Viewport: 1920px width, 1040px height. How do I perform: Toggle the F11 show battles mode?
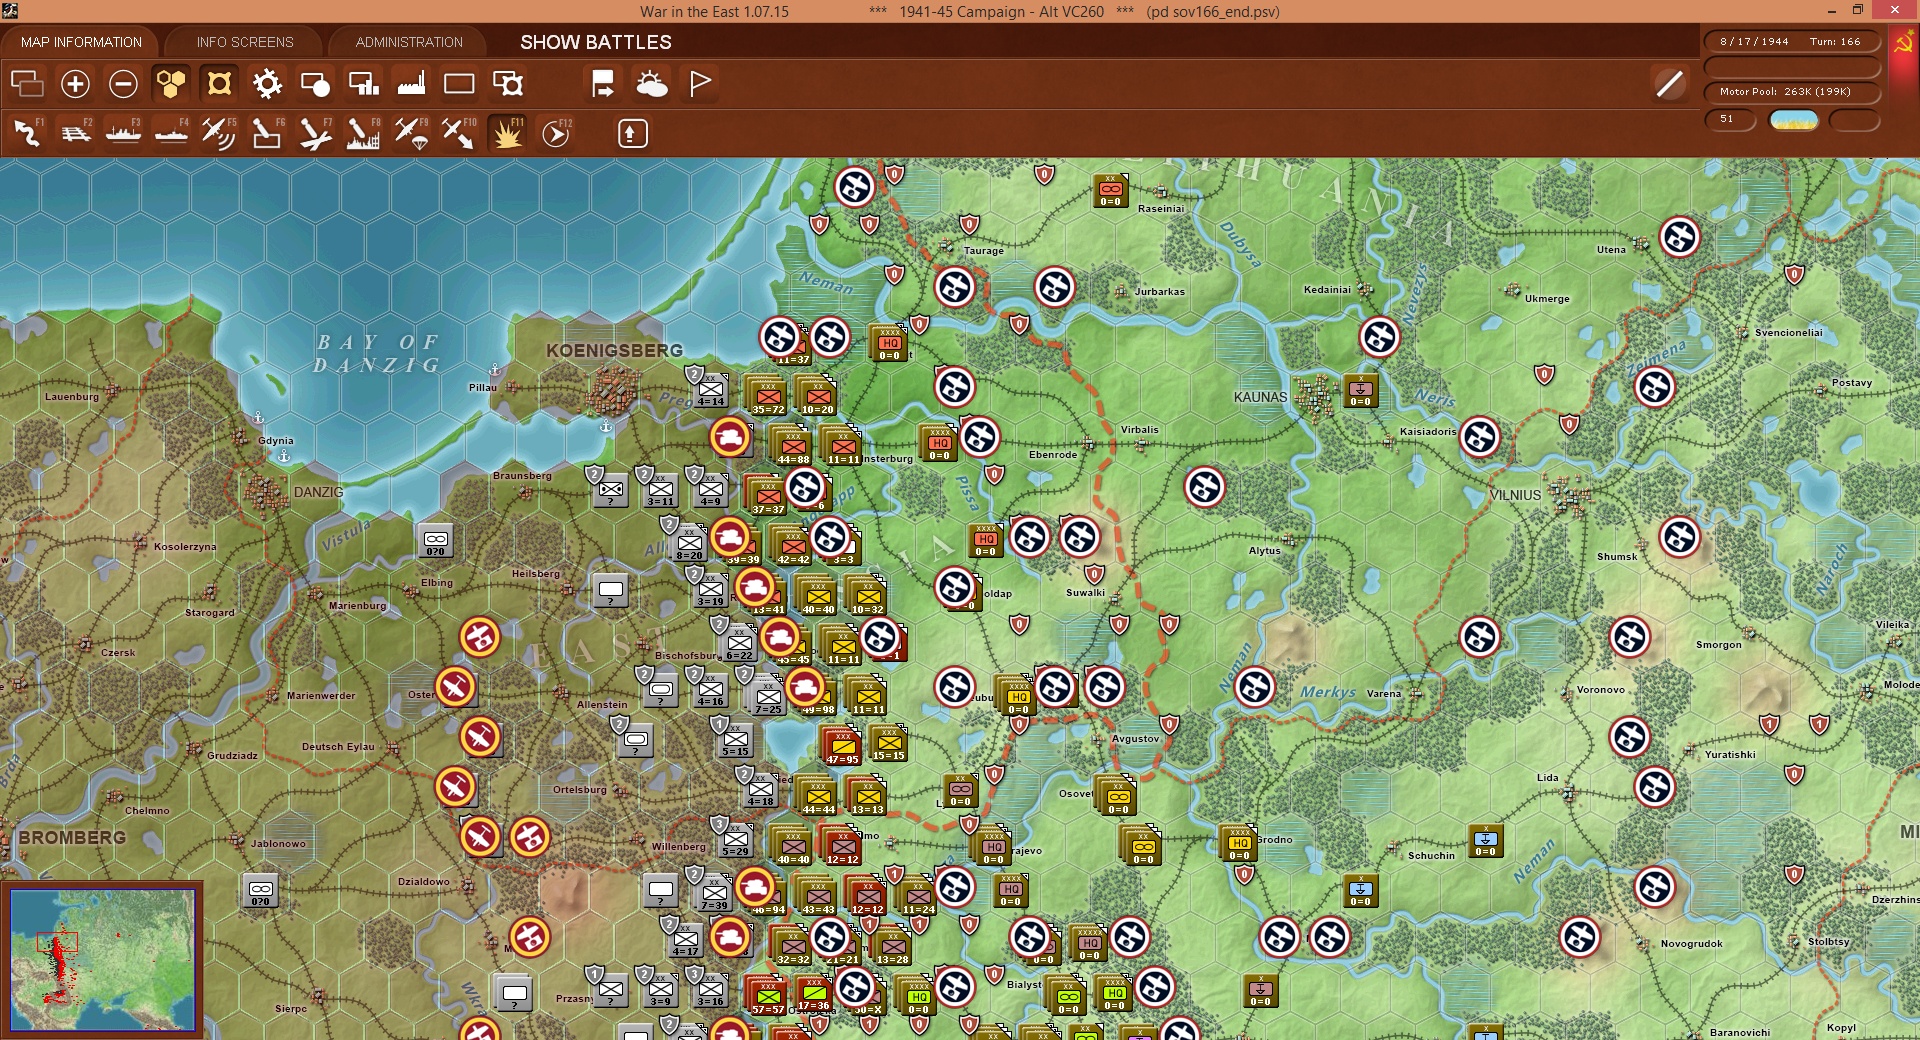coord(507,133)
